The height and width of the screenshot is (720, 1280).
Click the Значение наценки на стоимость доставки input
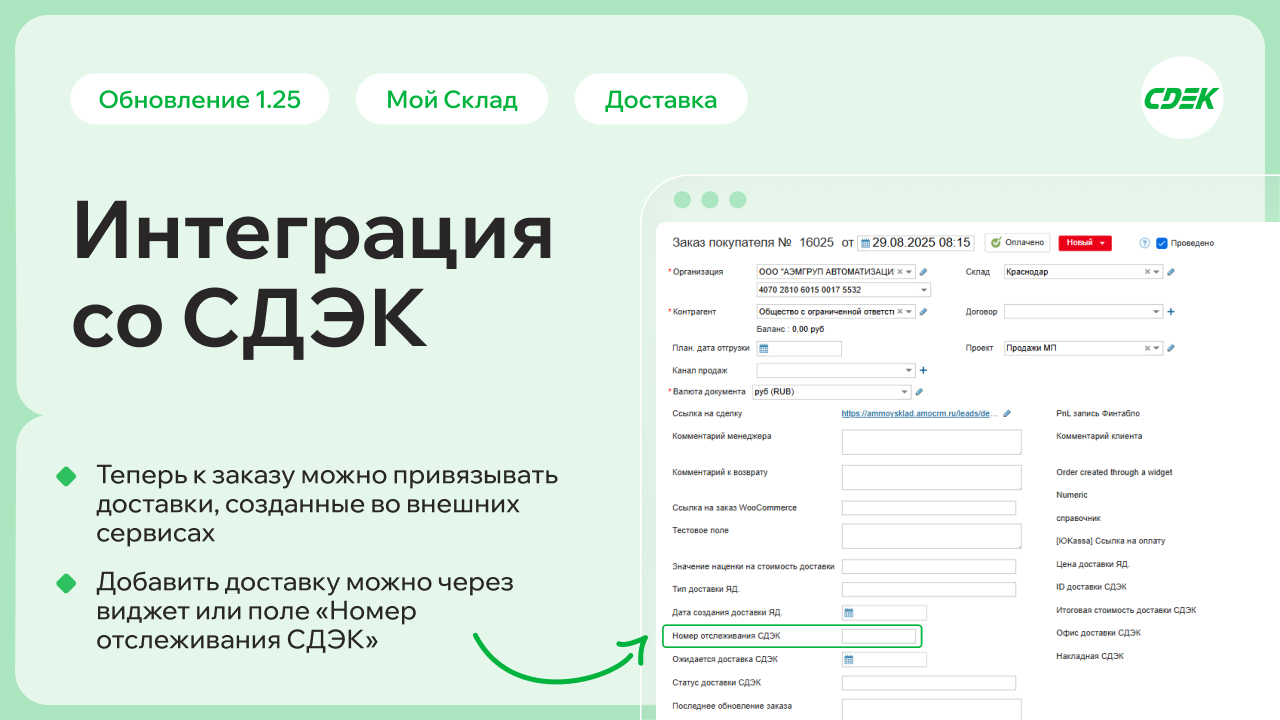(x=929, y=566)
